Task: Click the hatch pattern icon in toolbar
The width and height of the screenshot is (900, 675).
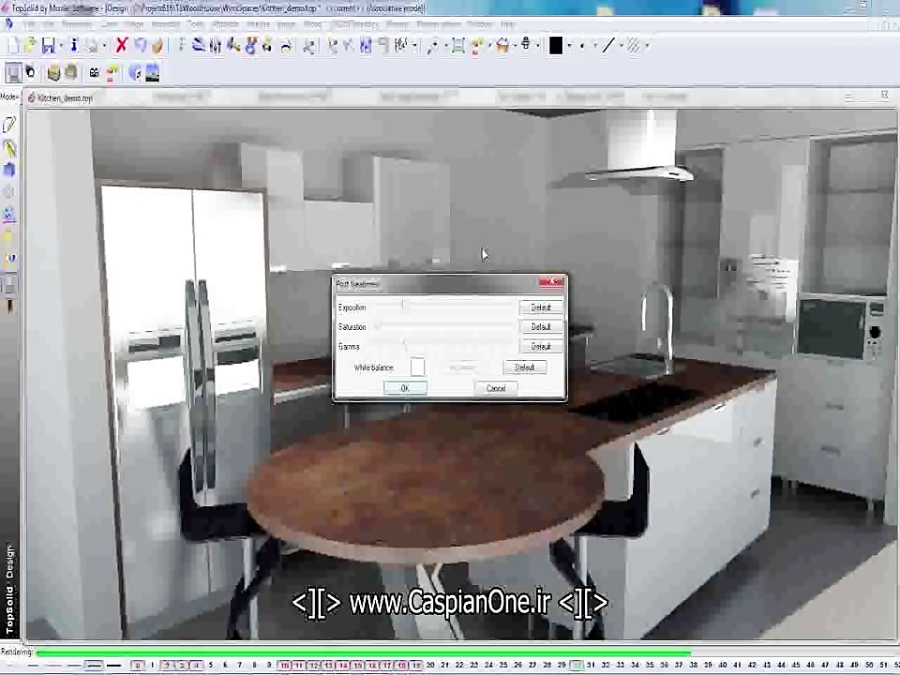Action: 634,45
